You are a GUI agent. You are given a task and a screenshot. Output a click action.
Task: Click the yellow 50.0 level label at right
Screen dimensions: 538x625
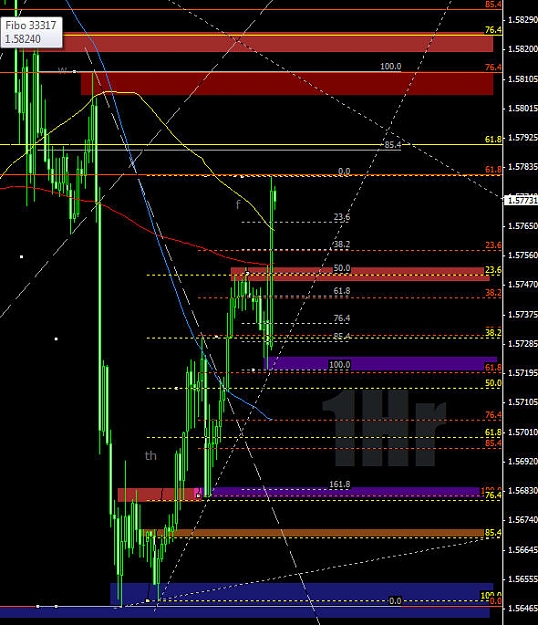[493, 383]
